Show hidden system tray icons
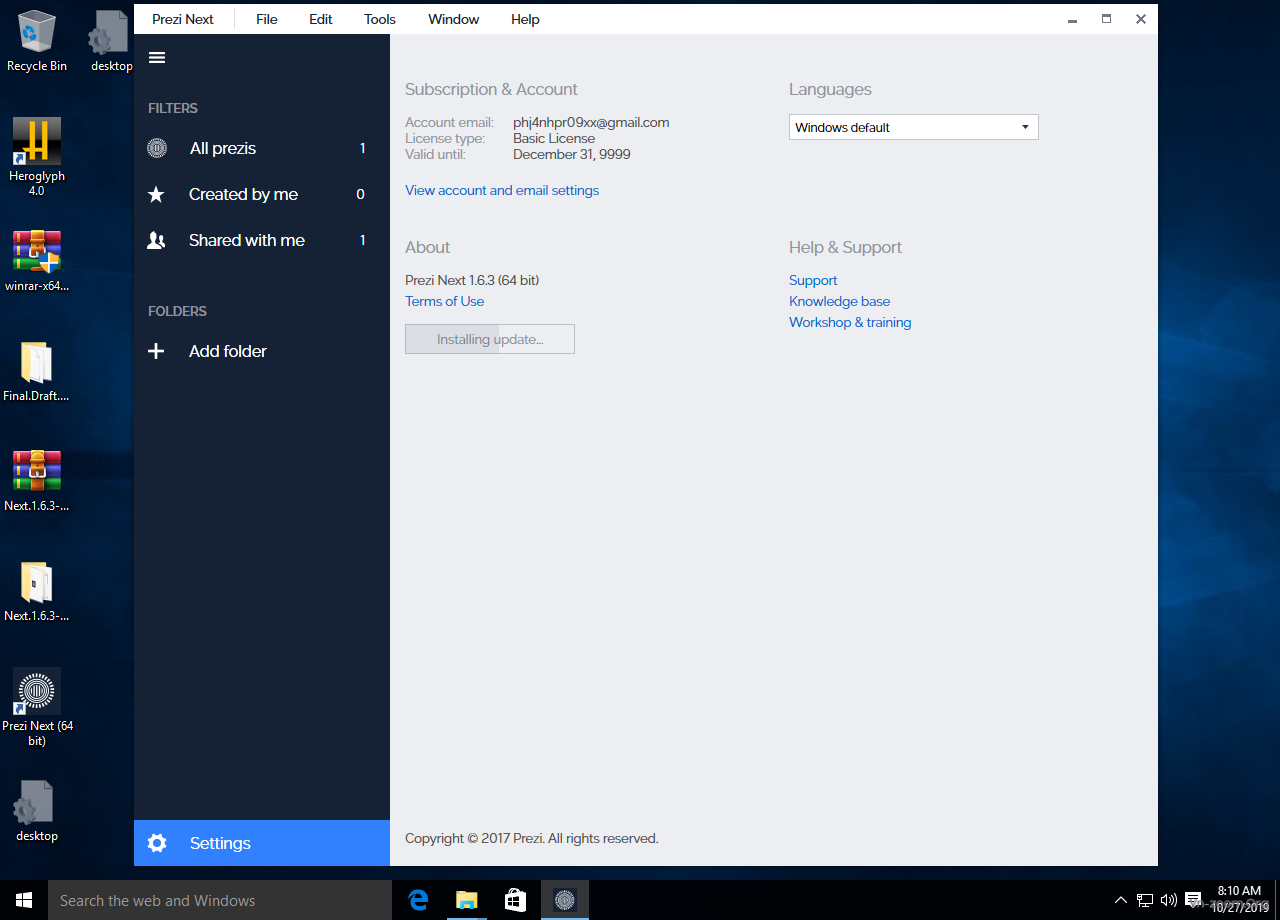1280x920 pixels. click(1121, 900)
